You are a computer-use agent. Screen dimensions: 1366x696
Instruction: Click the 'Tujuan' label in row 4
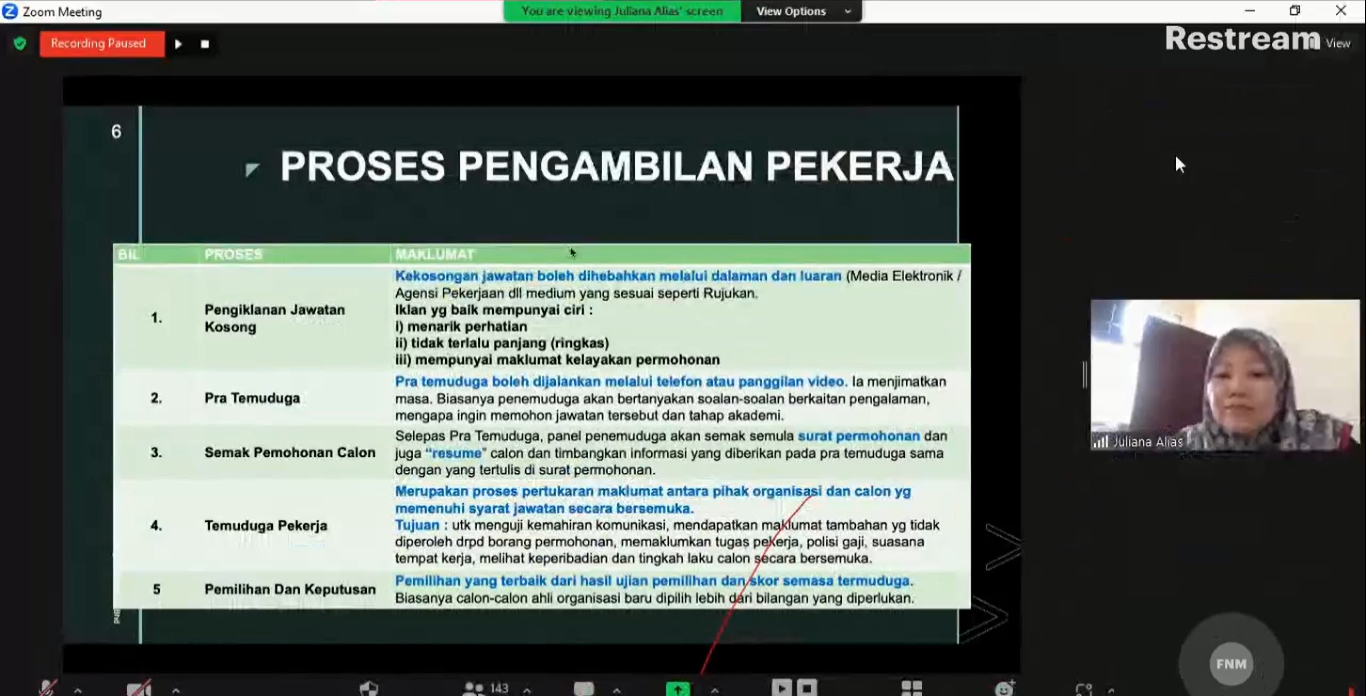click(418, 524)
